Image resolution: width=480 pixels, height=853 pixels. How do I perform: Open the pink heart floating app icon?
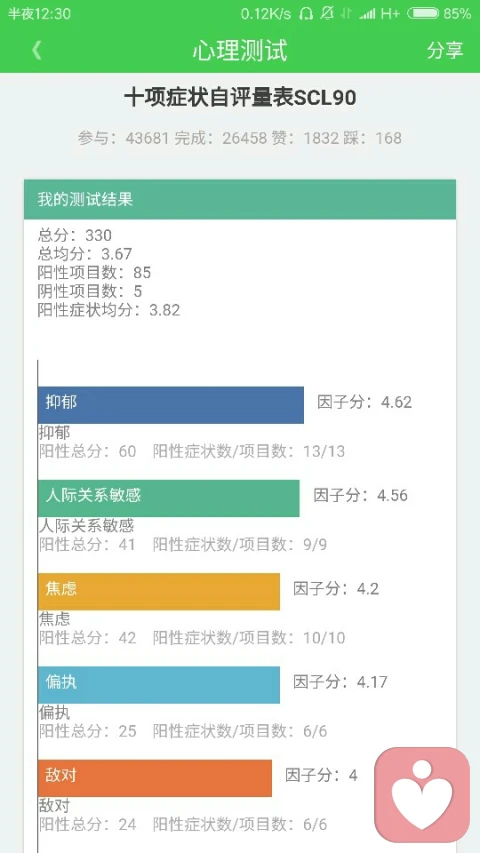pyautogui.click(x=422, y=794)
